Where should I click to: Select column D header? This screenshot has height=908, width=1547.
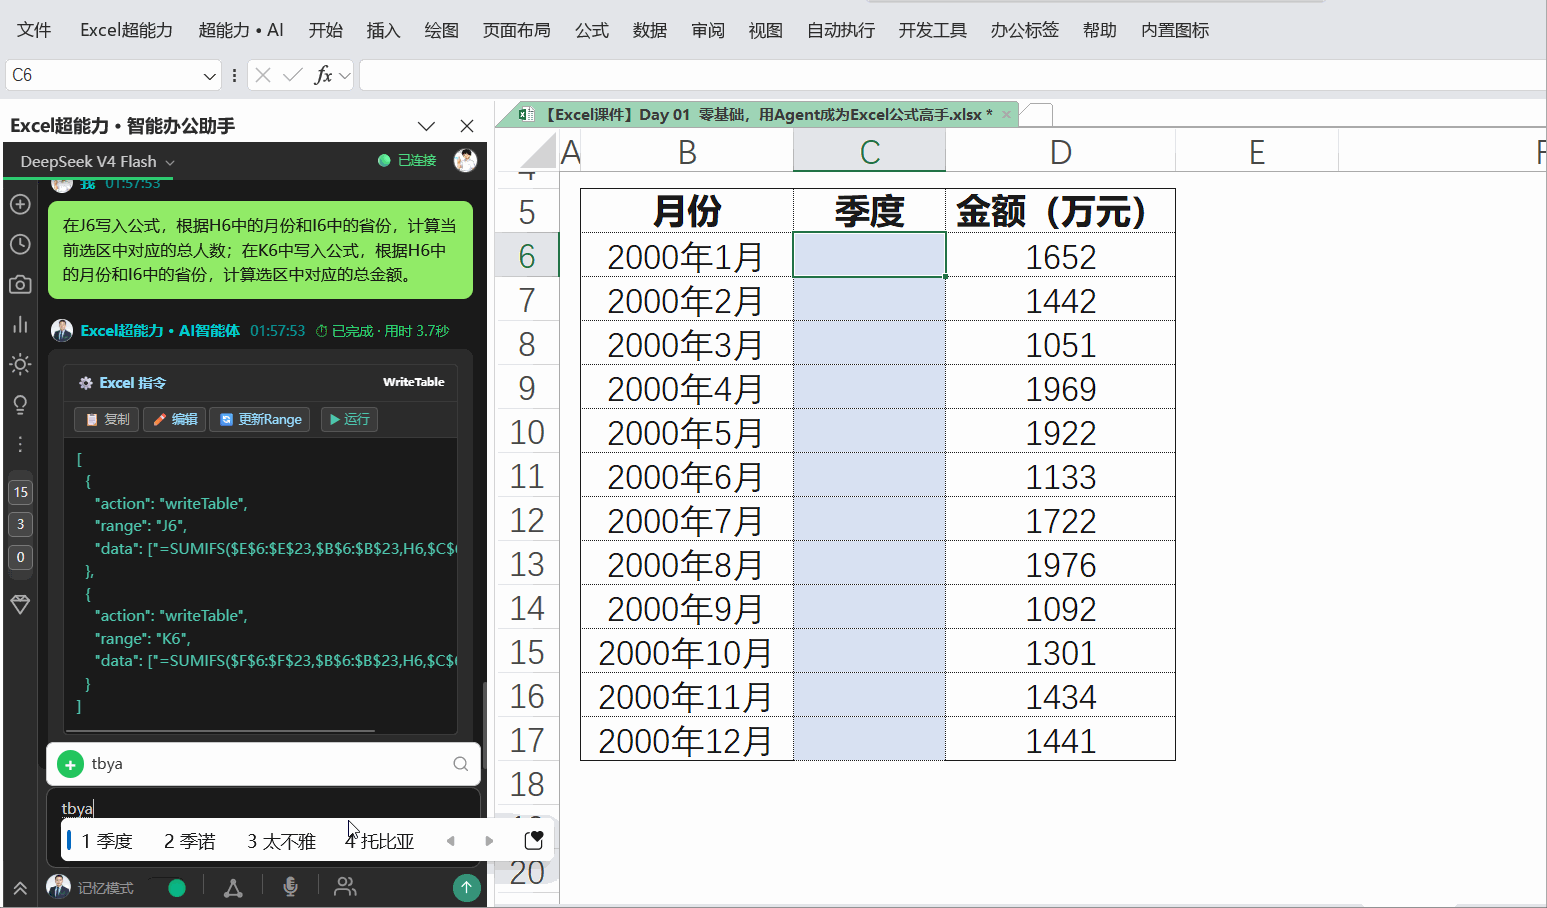point(1060,152)
